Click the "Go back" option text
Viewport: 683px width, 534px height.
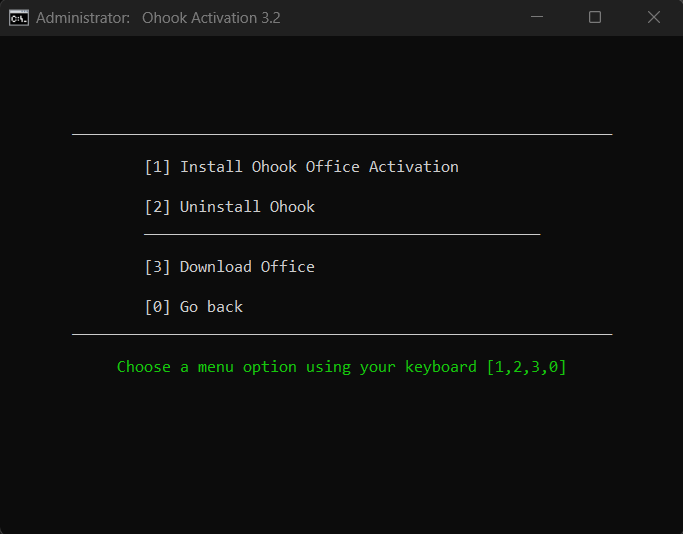(x=211, y=307)
